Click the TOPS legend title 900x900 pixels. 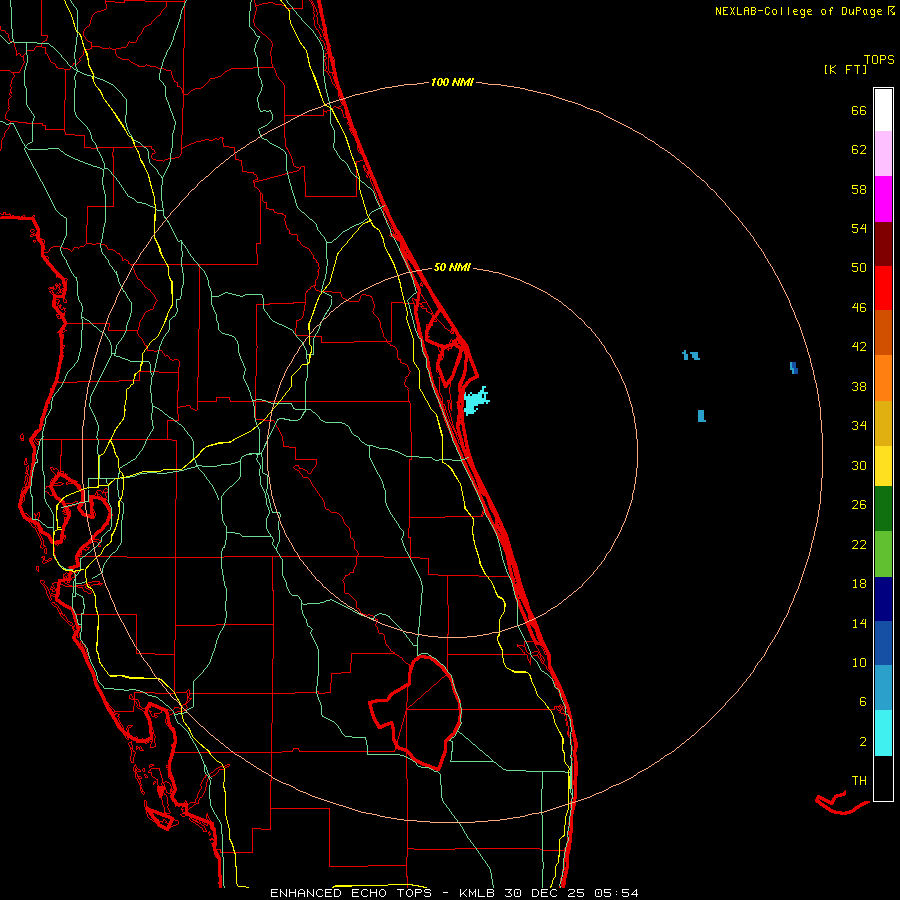(x=879, y=59)
